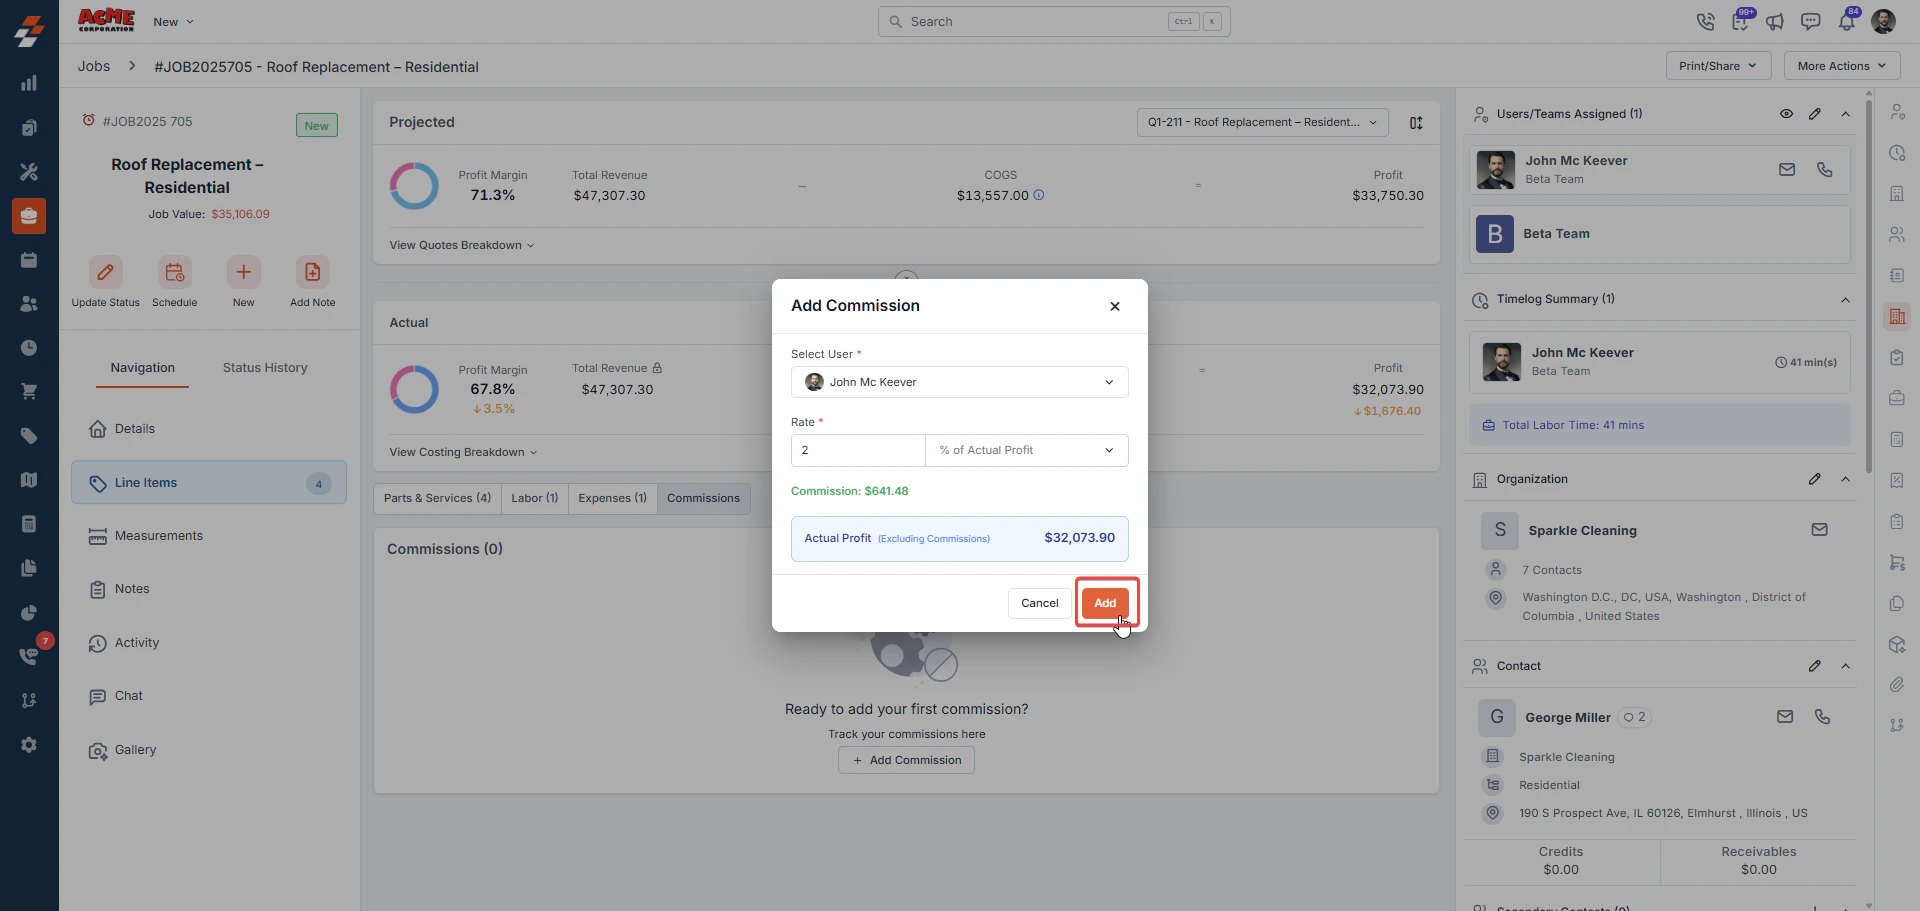Switch to the Parts & Services (4) tab

pos(437,498)
